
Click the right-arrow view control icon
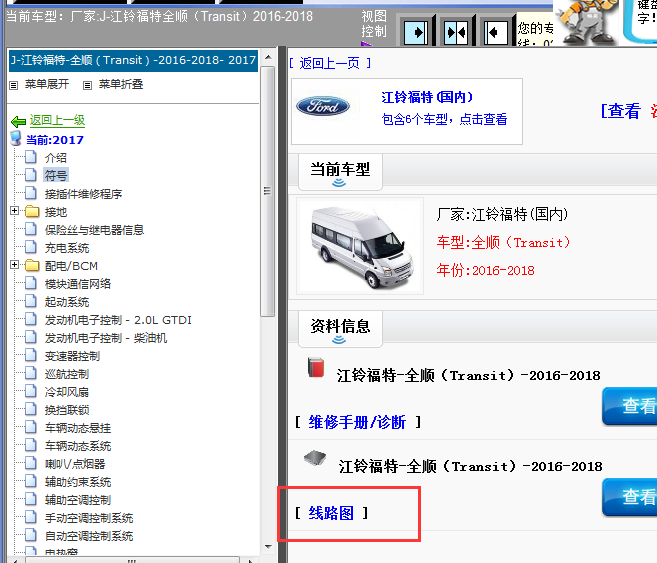point(416,32)
